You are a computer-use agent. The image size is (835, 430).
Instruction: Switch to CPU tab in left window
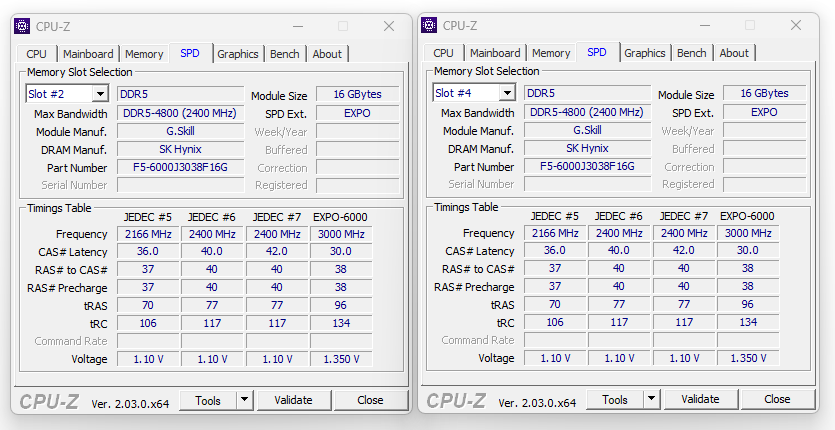click(36, 54)
